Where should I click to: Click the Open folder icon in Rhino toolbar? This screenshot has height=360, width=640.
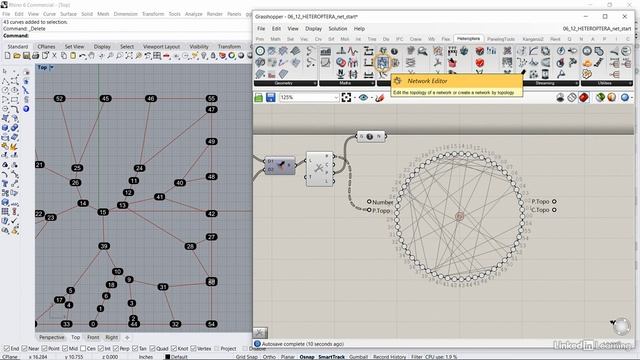tap(17, 56)
